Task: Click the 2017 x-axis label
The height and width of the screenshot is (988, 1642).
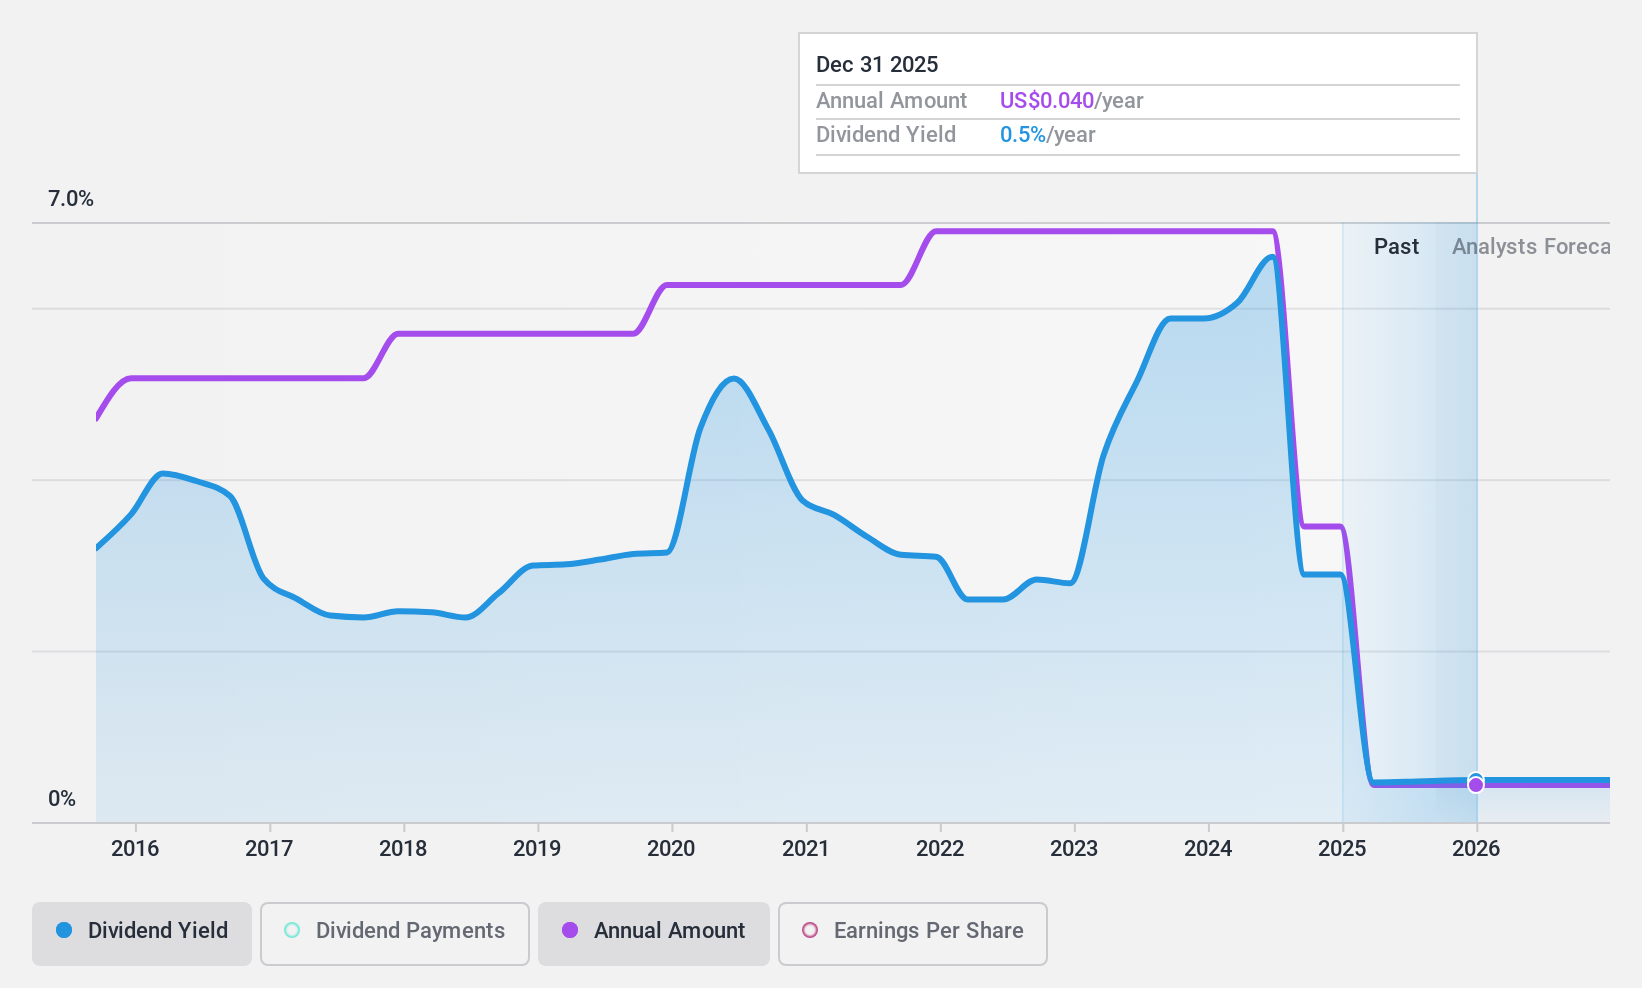Action: coord(269,848)
